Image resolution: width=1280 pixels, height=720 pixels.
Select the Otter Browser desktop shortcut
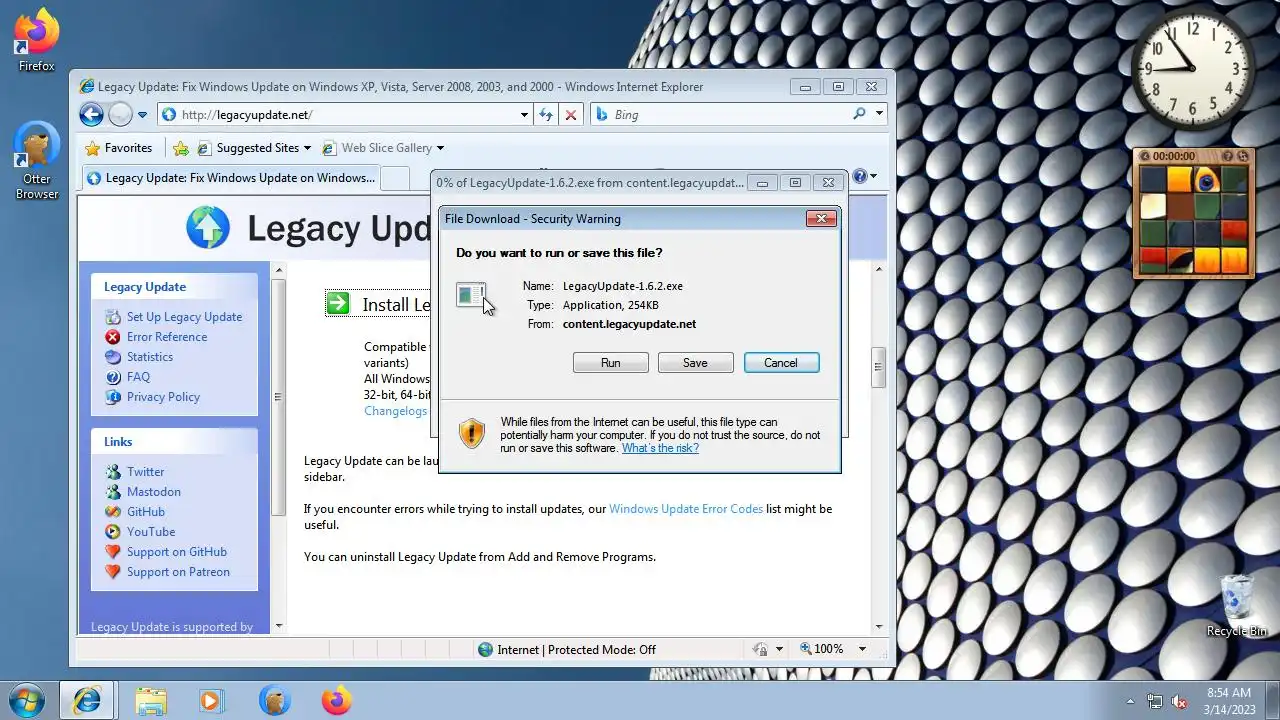point(37,161)
